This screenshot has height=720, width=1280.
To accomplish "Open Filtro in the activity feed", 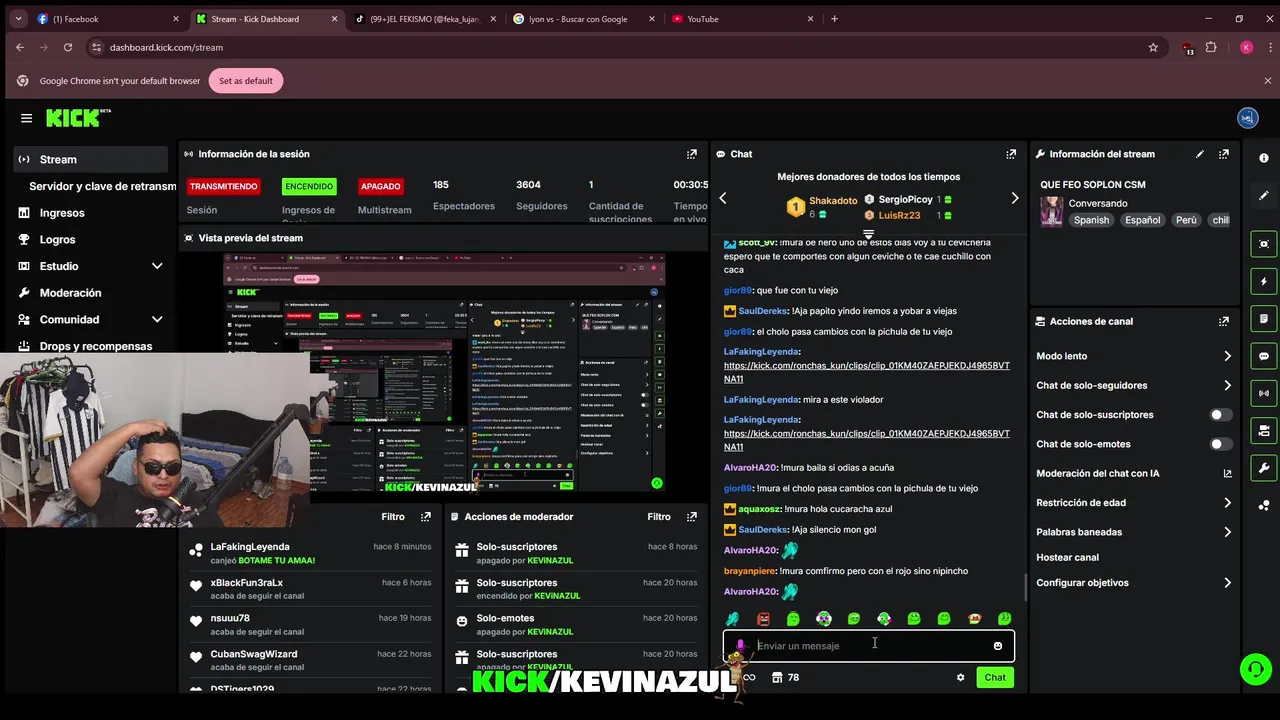I will point(393,517).
